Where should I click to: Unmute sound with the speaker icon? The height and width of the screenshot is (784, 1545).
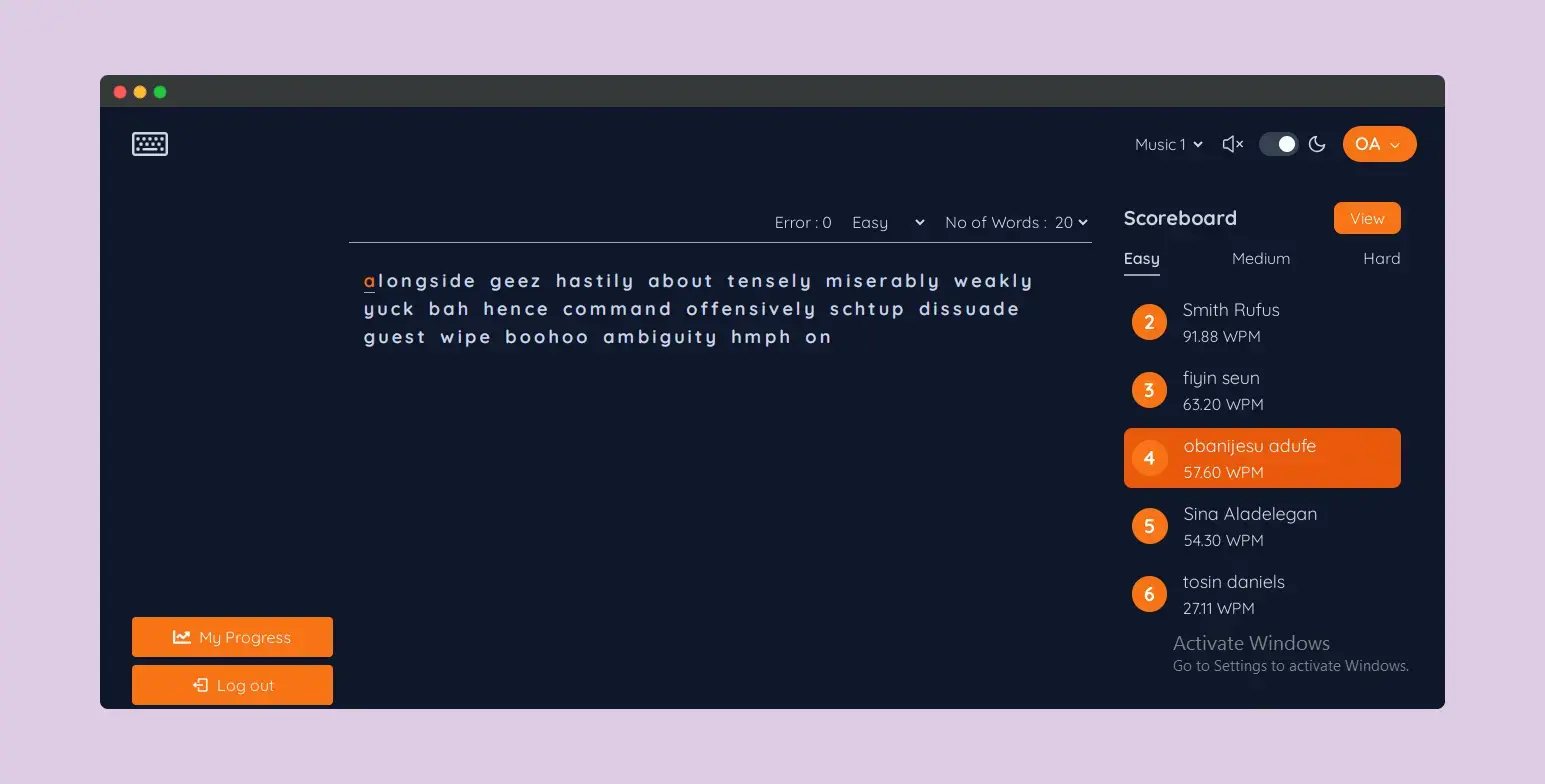(x=1232, y=144)
